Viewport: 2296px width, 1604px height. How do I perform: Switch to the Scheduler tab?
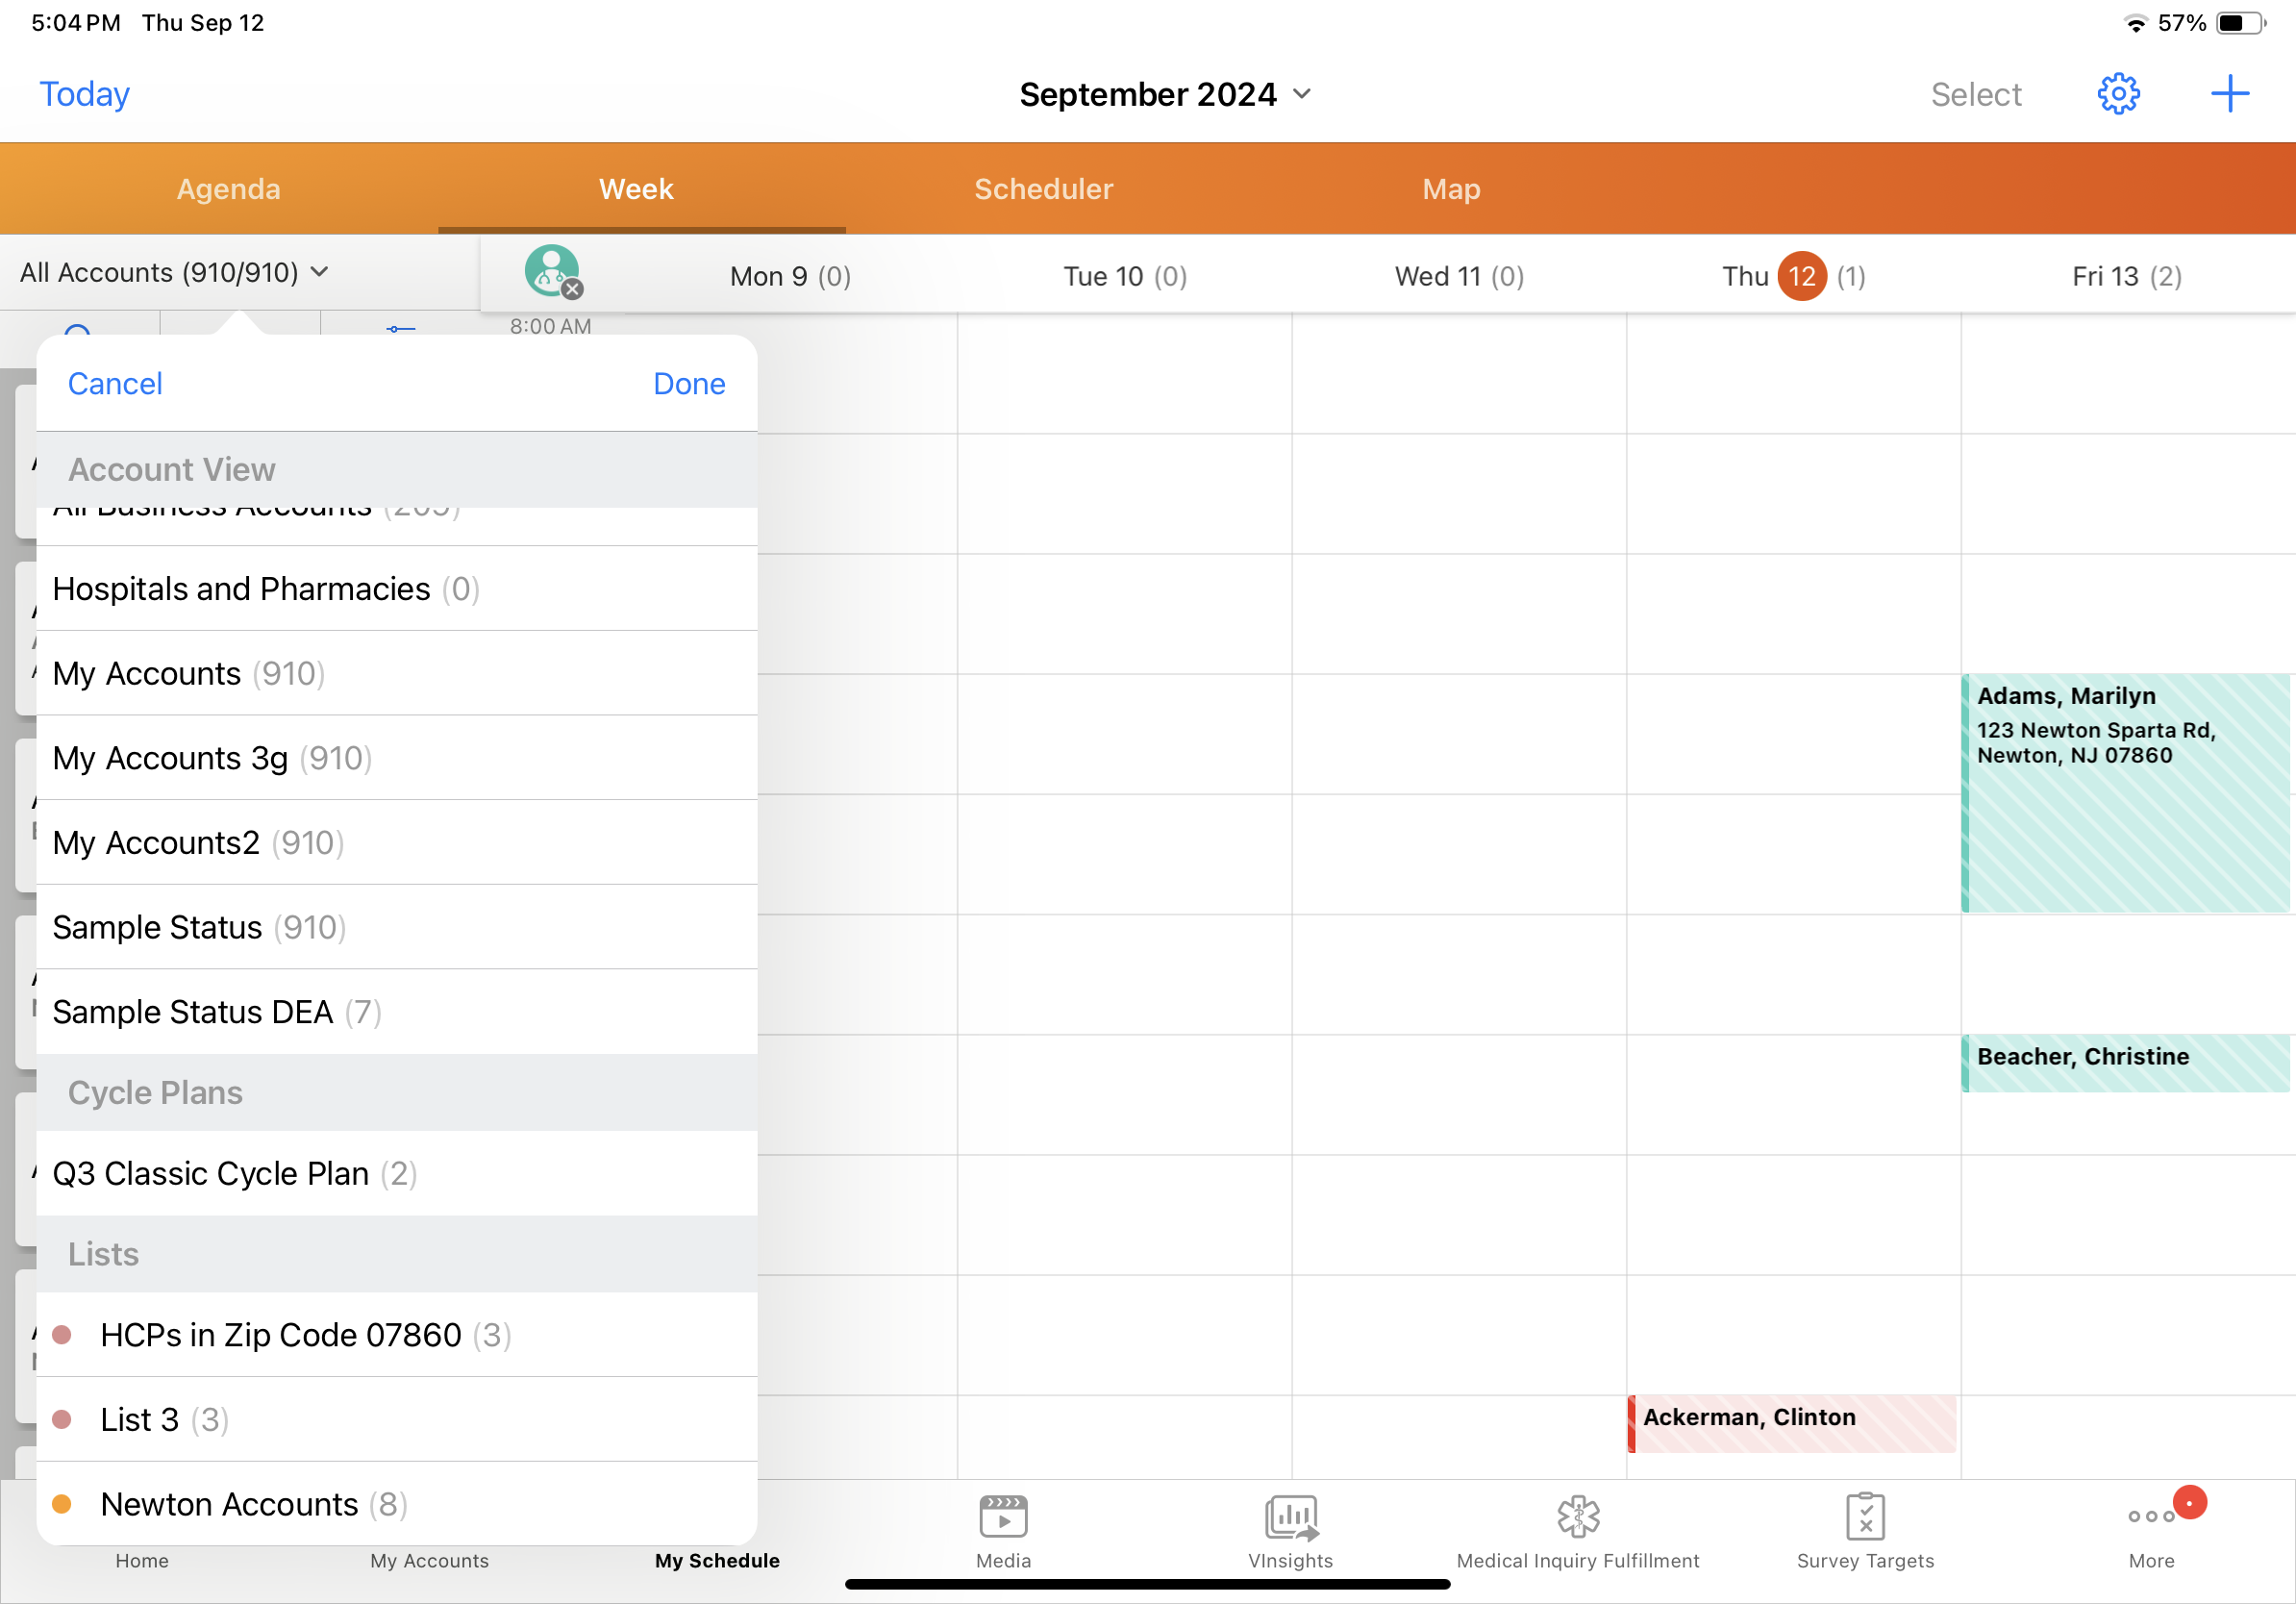1043,189
